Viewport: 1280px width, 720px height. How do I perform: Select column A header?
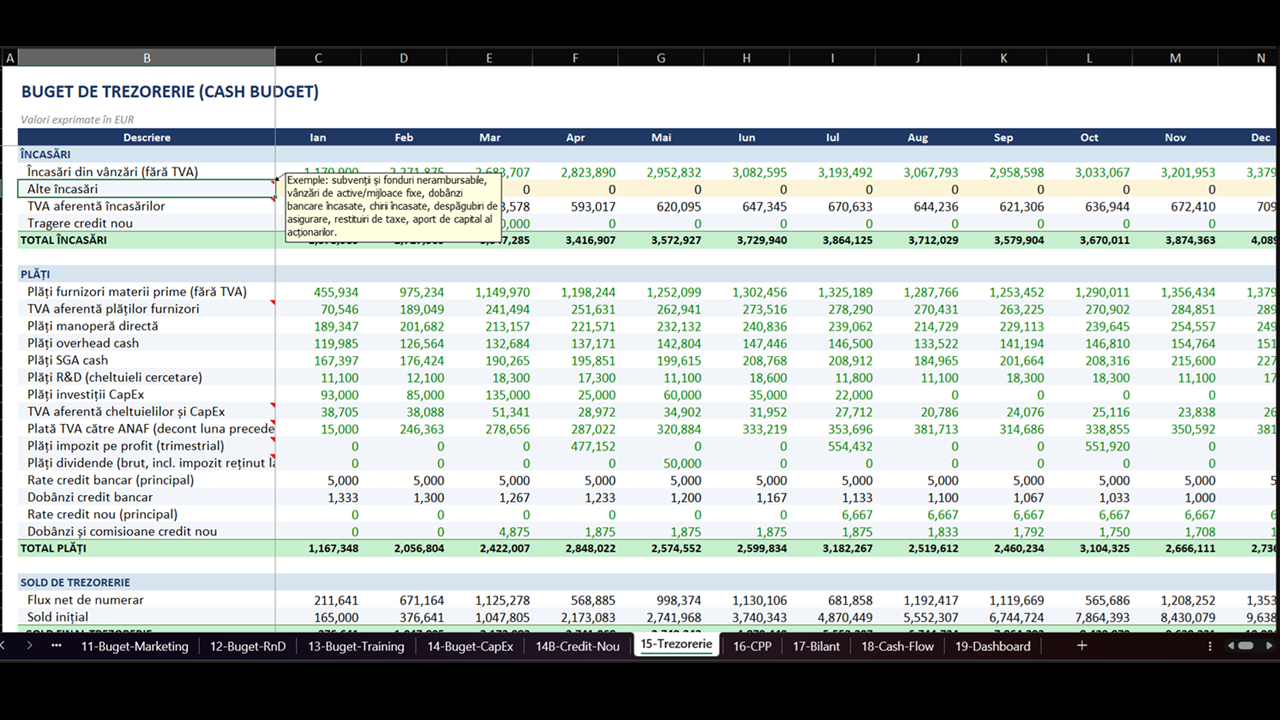[10, 58]
